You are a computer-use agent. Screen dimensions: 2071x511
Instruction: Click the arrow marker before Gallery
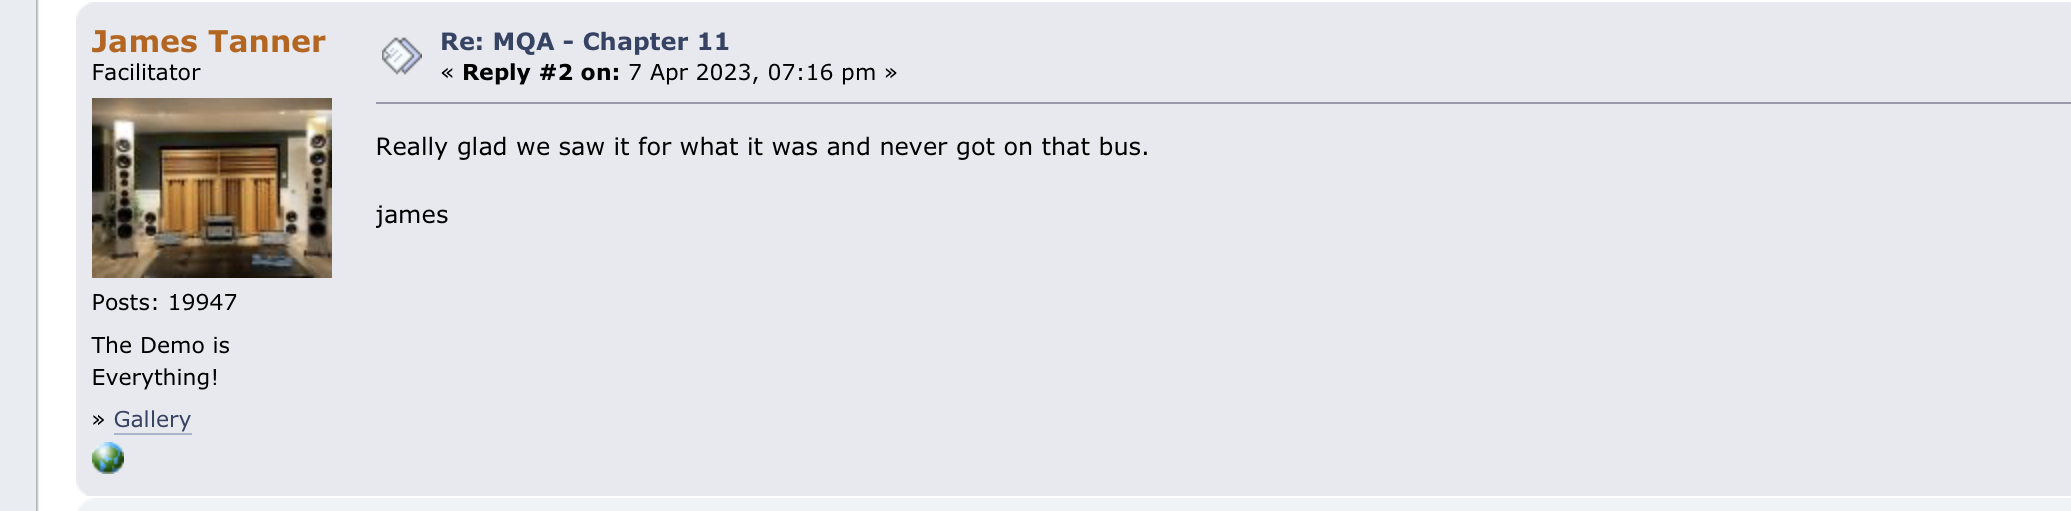tap(98, 420)
